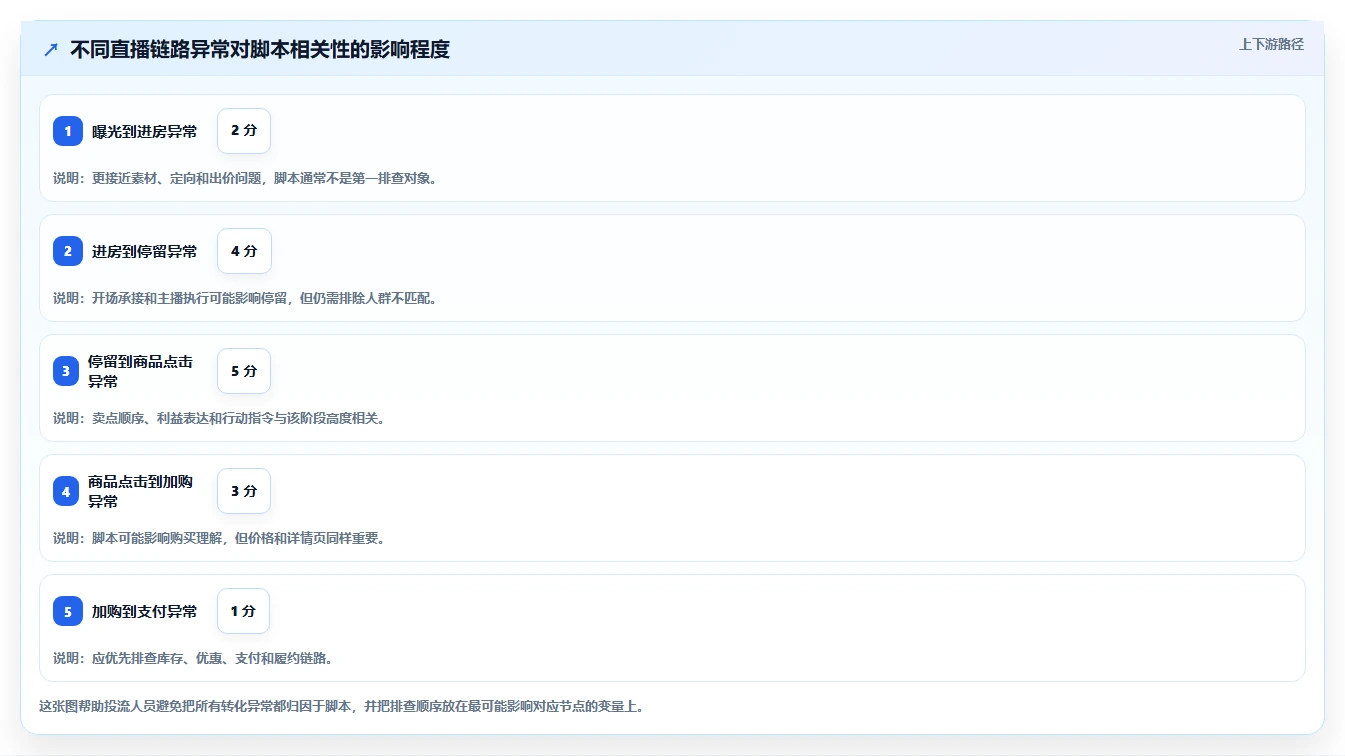
Task: Click the 曝光到进房异常 label
Action: pyautogui.click(x=145, y=131)
